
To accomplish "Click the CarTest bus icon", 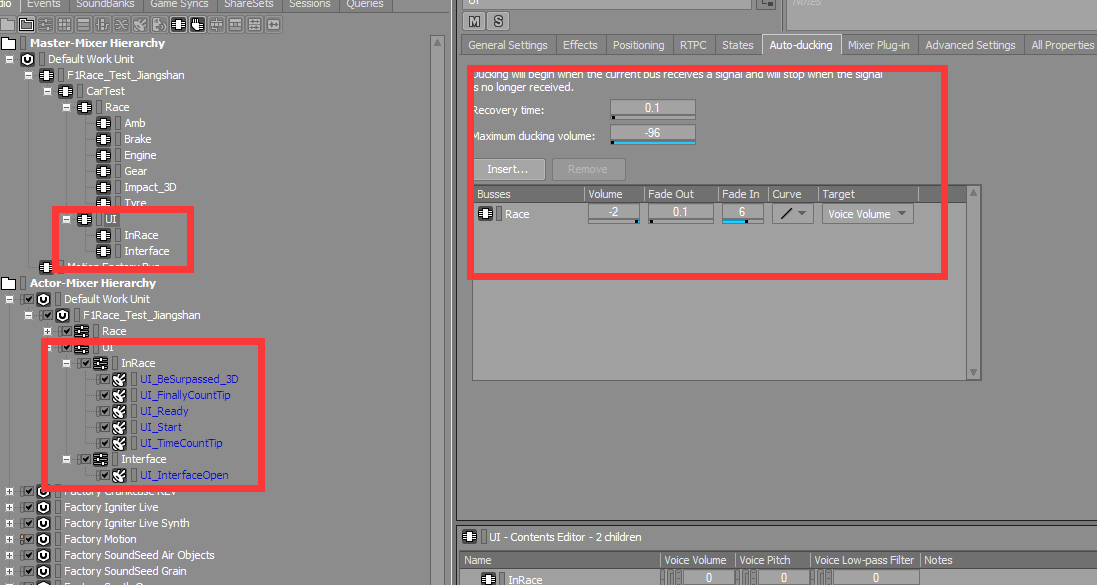I will pos(66,91).
